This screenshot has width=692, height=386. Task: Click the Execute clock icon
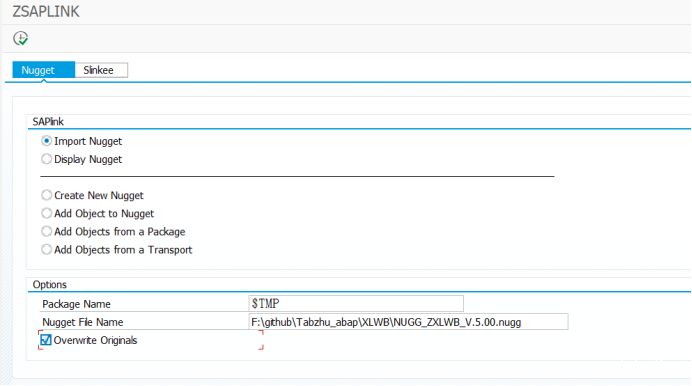[20, 38]
